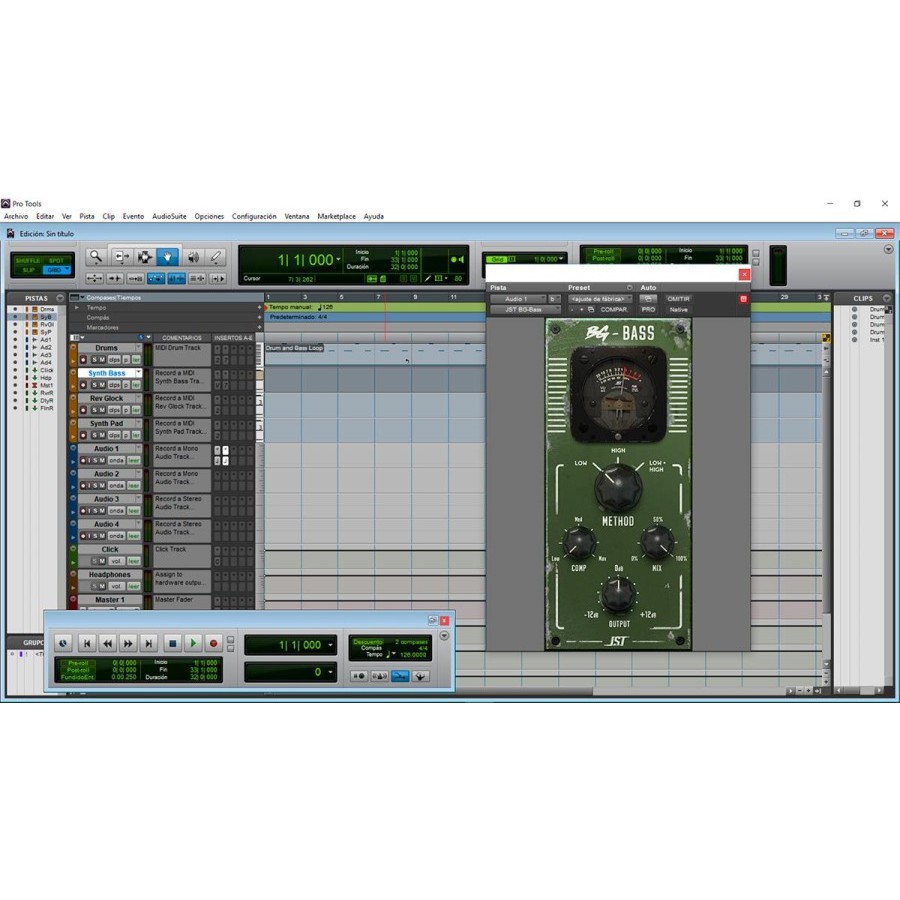Select the Scrubber speaker tool
This screenshot has height=900, width=900.
(x=192, y=257)
